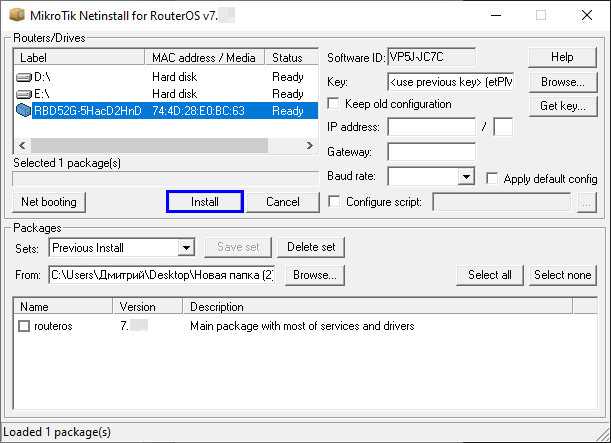Check the routeros package checkbox
The width and height of the screenshot is (611, 443).
pyautogui.click(x=24, y=326)
